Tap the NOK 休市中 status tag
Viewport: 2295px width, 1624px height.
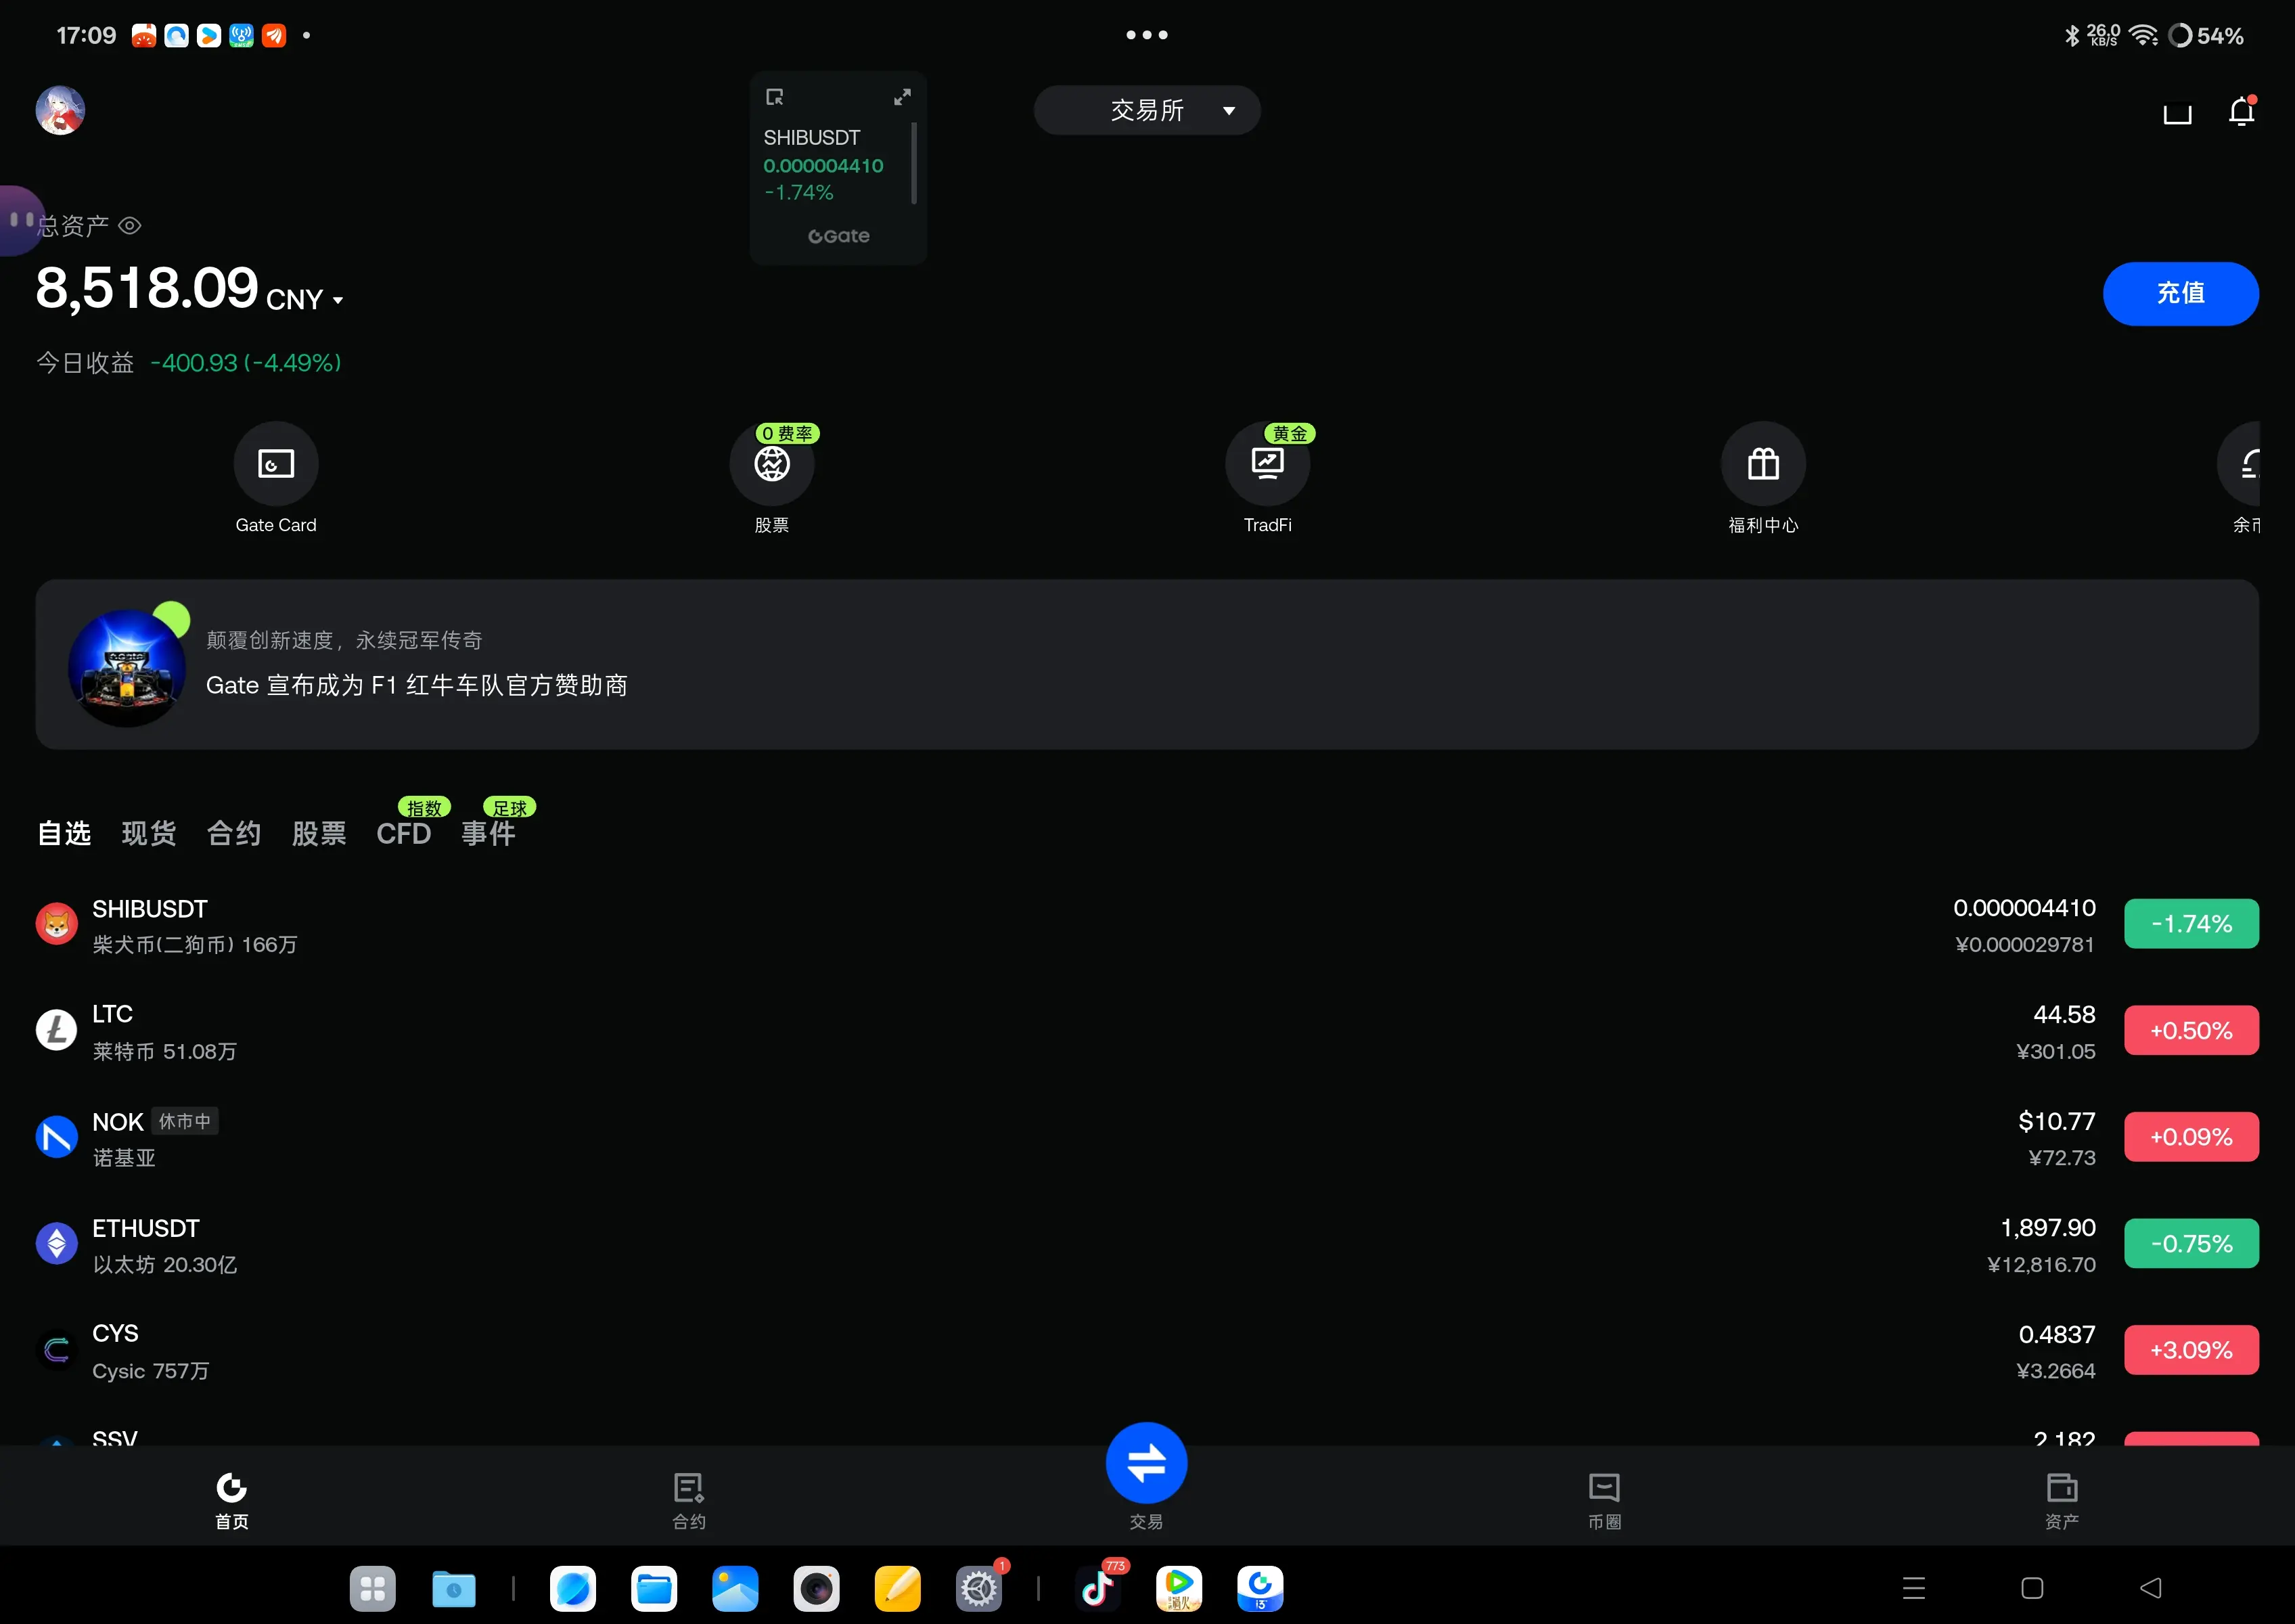point(185,1121)
